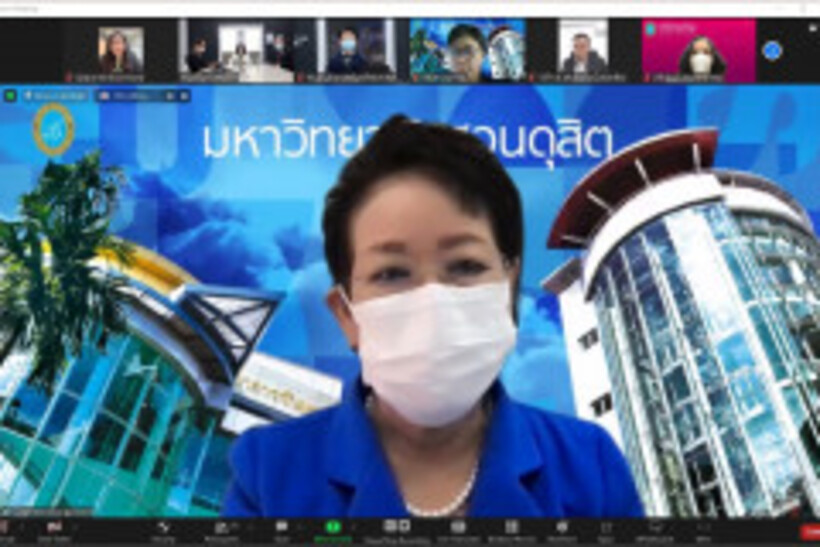Stop recording from the top-left indicator
The width and height of the screenshot is (820, 547).
184,96
